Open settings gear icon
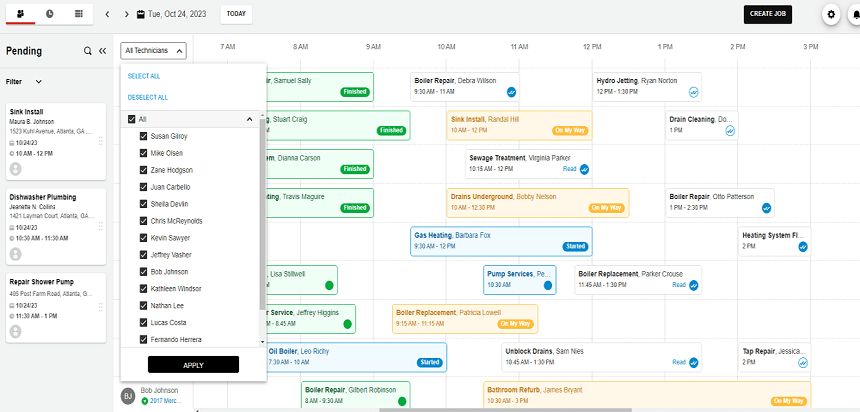 [831, 14]
